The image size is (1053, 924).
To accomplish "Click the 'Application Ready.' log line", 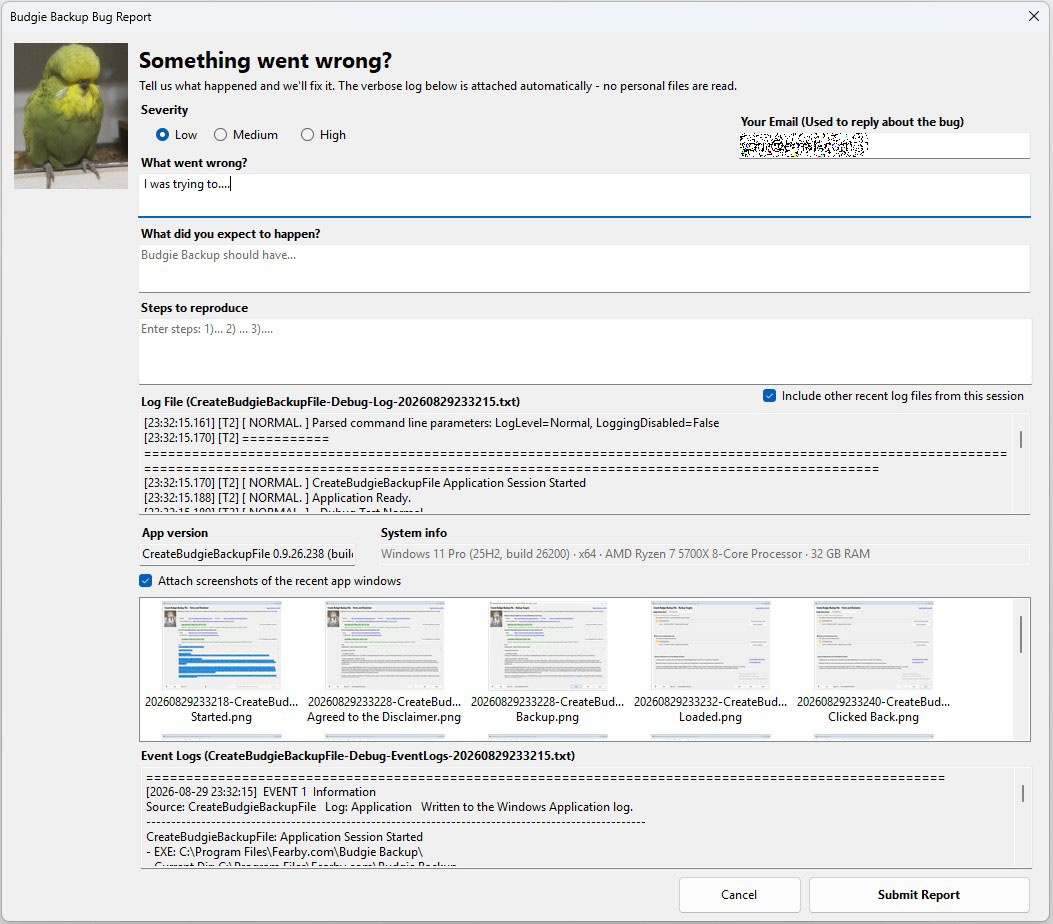I will (x=277, y=498).
